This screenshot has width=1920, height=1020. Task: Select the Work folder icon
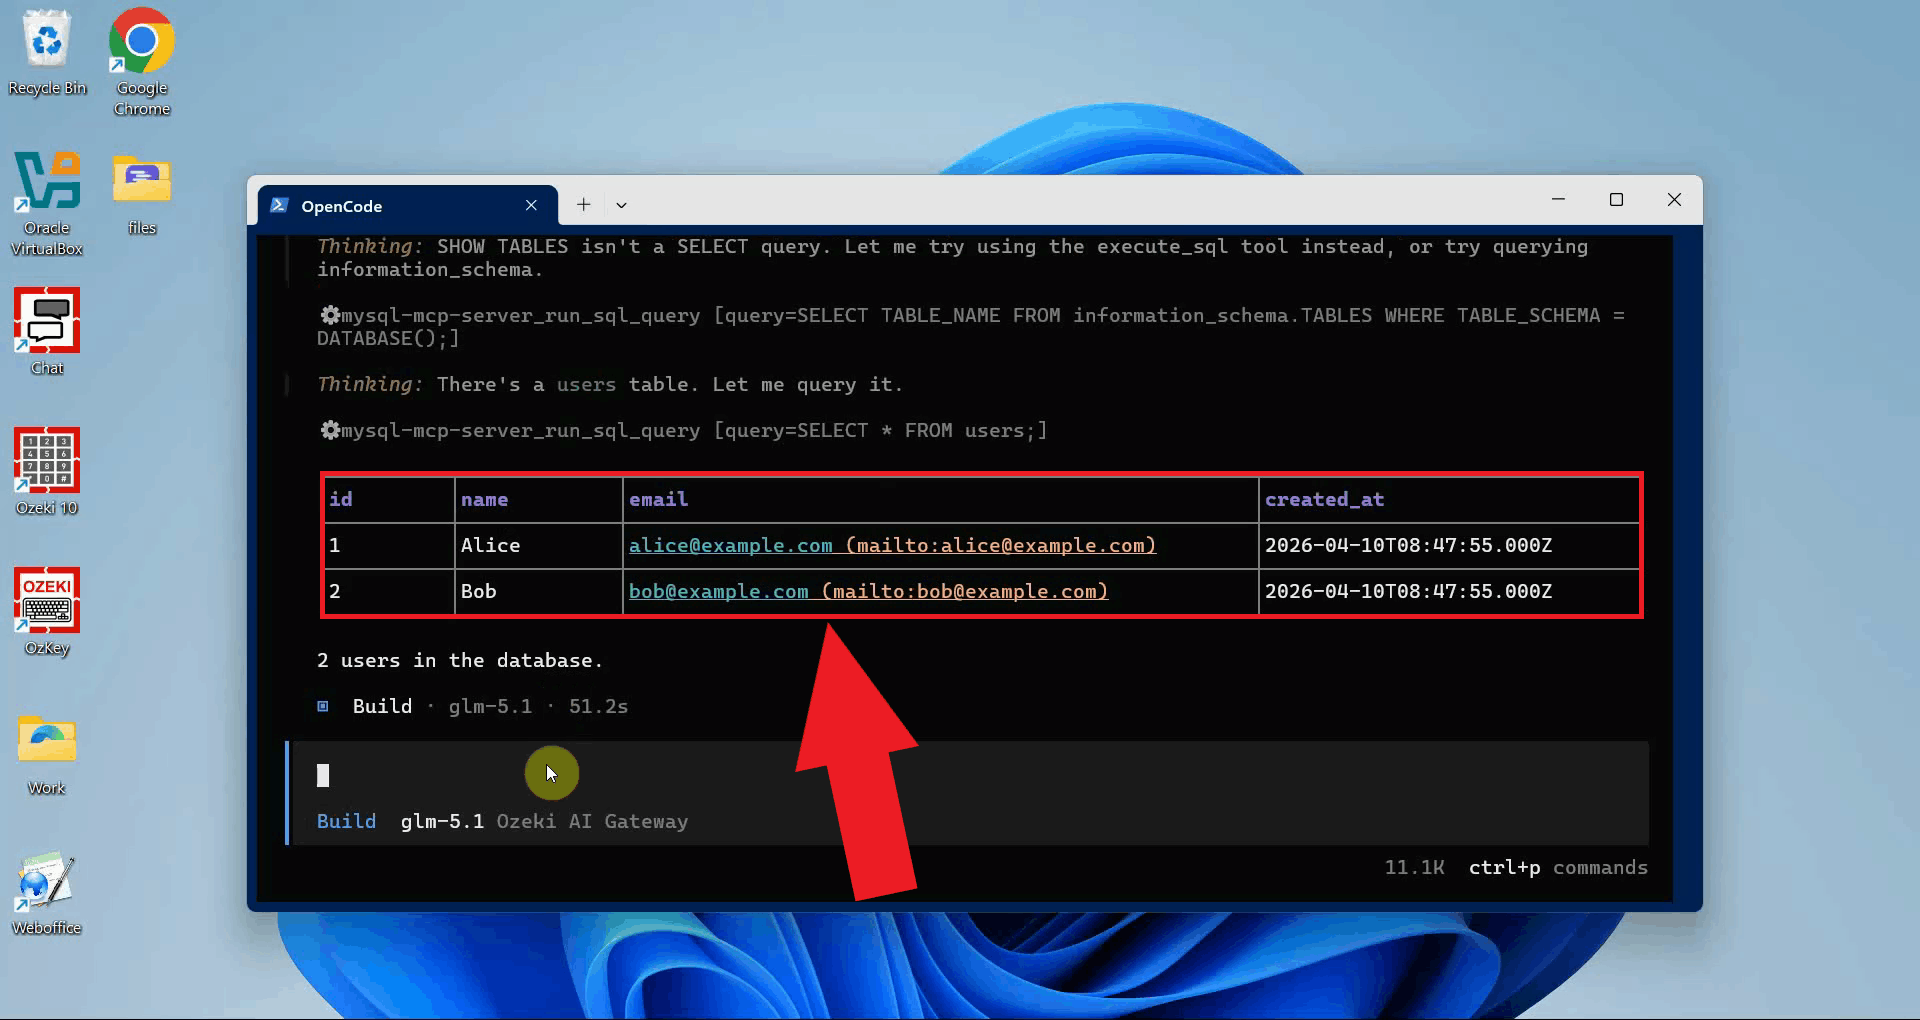[x=47, y=754]
